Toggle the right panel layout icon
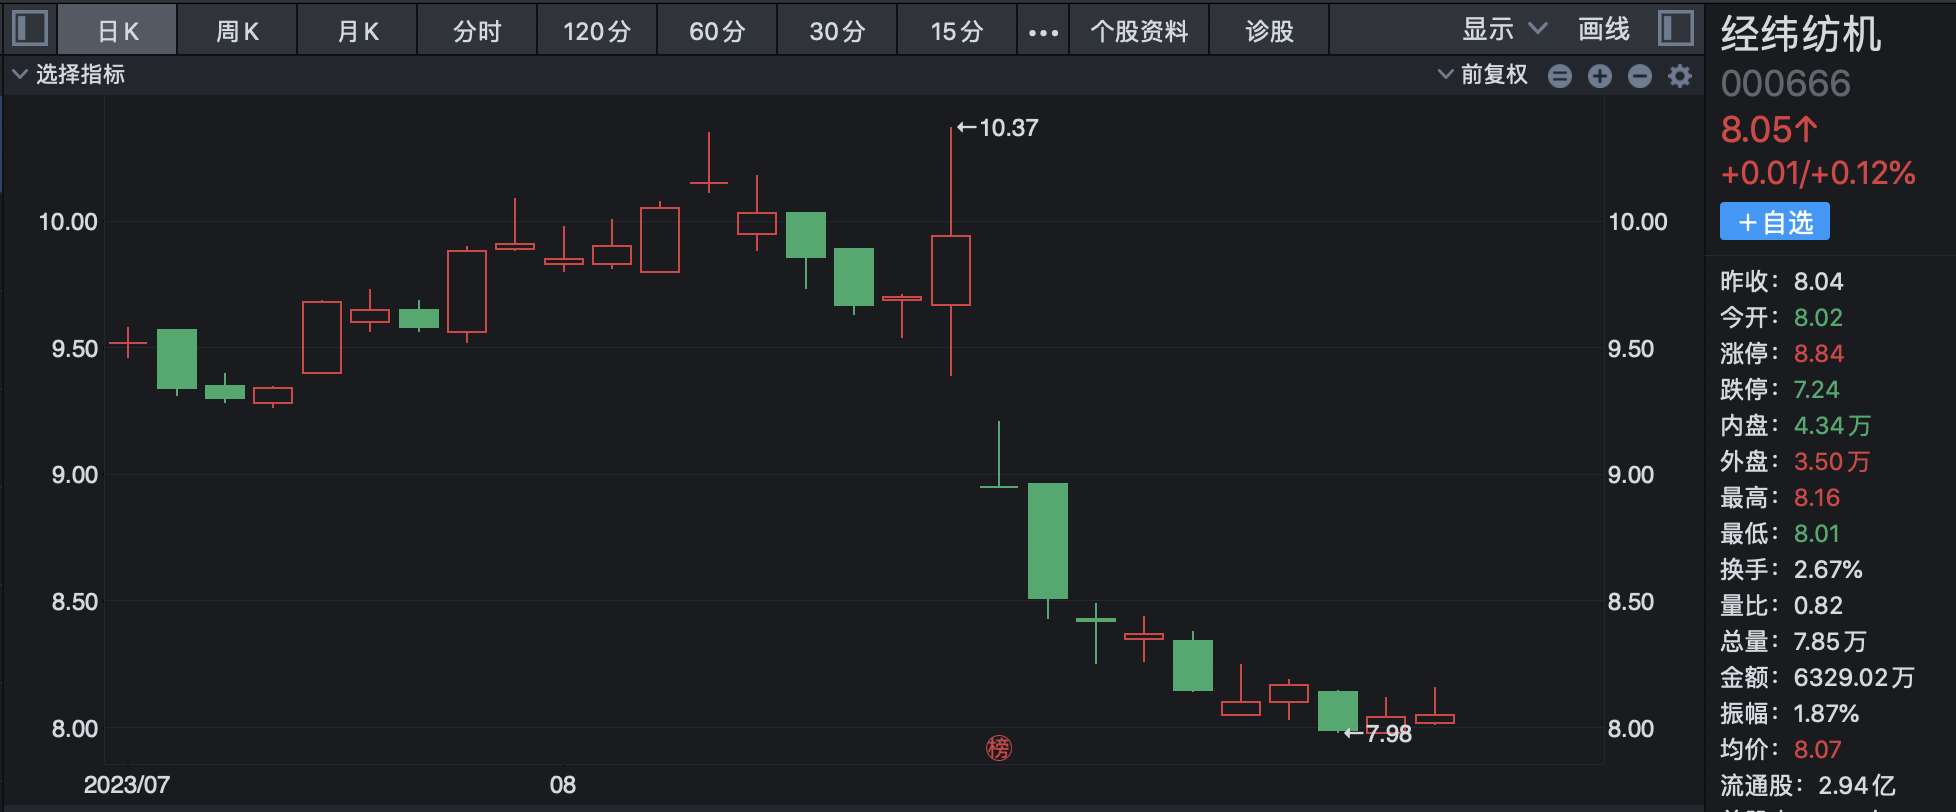1956x812 pixels. [x=1675, y=28]
